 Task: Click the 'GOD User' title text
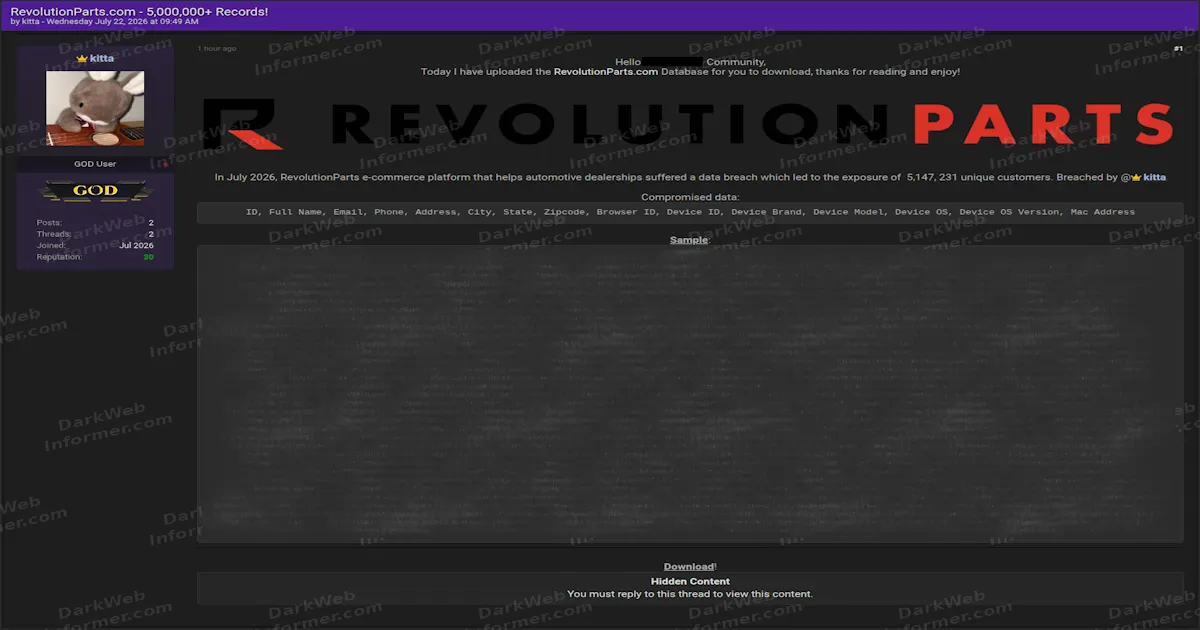point(95,164)
